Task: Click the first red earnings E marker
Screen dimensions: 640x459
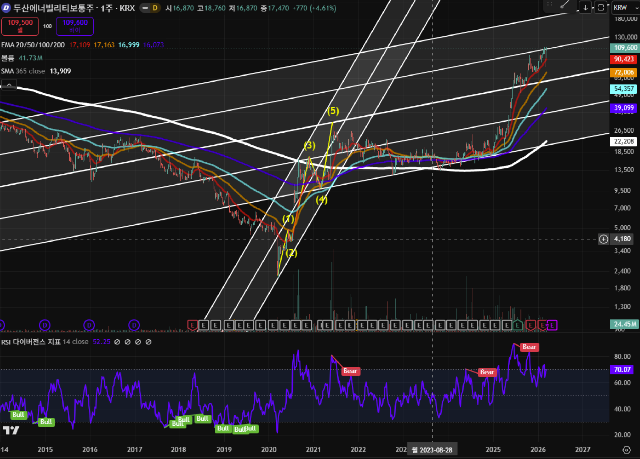Action: (x=192, y=325)
